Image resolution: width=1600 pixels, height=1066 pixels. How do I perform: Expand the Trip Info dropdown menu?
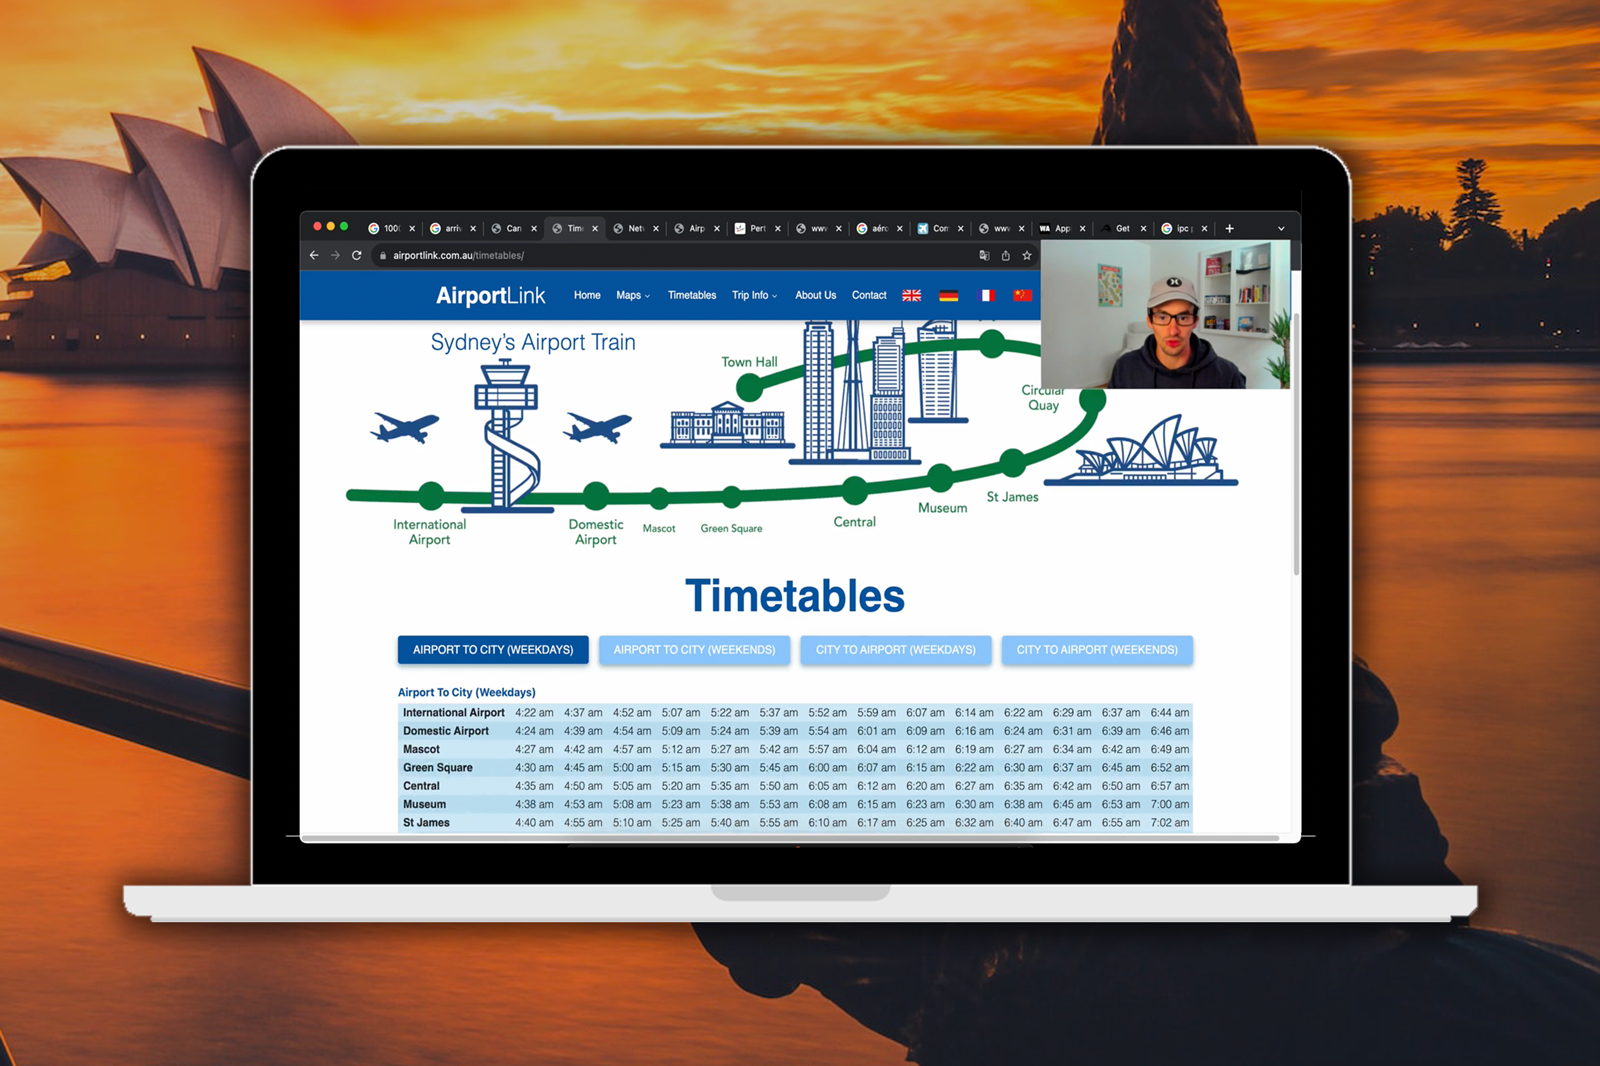point(753,295)
